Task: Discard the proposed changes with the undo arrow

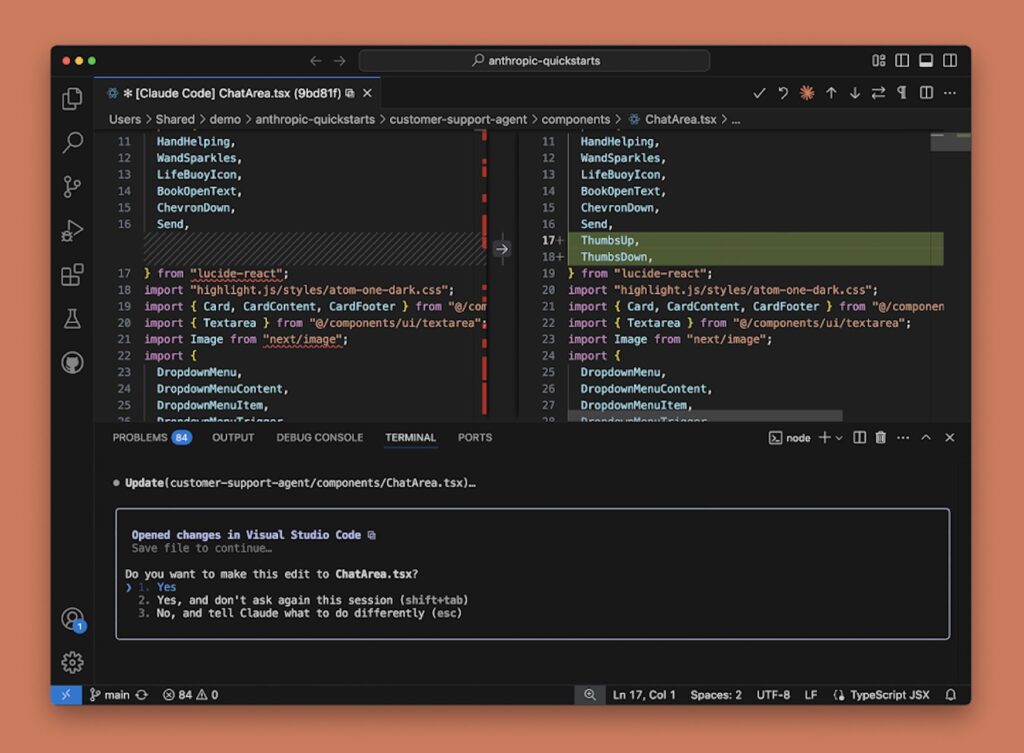Action: point(782,93)
